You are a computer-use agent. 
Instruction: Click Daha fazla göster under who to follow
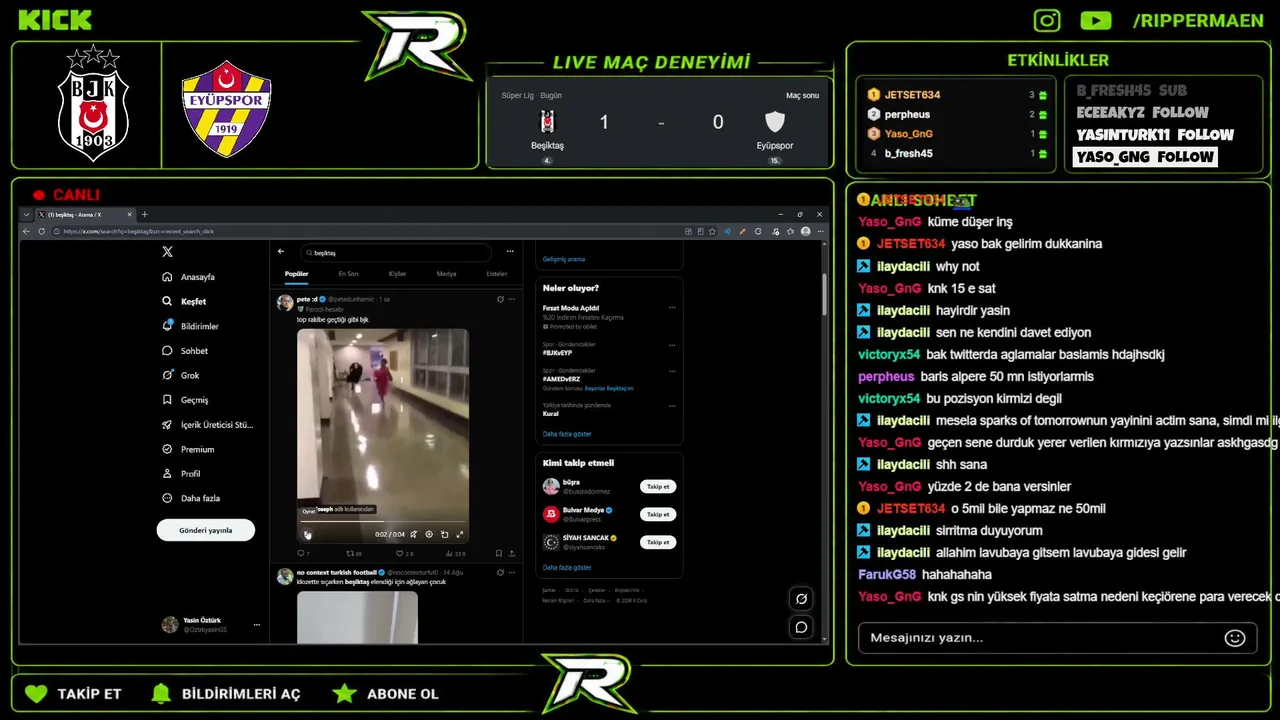[x=567, y=567]
